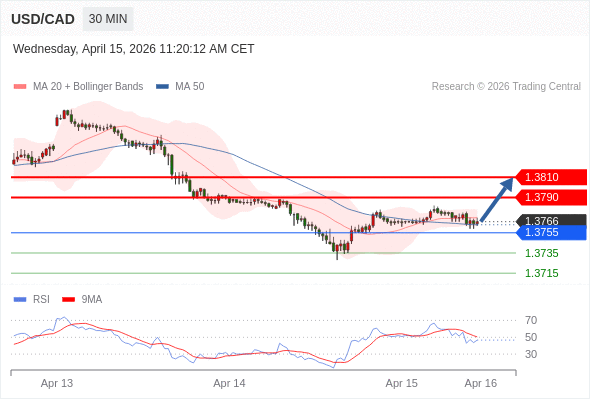Click the Apr 15 date axis label
590x400 pixels.
pyautogui.click(x=401, y=383)
